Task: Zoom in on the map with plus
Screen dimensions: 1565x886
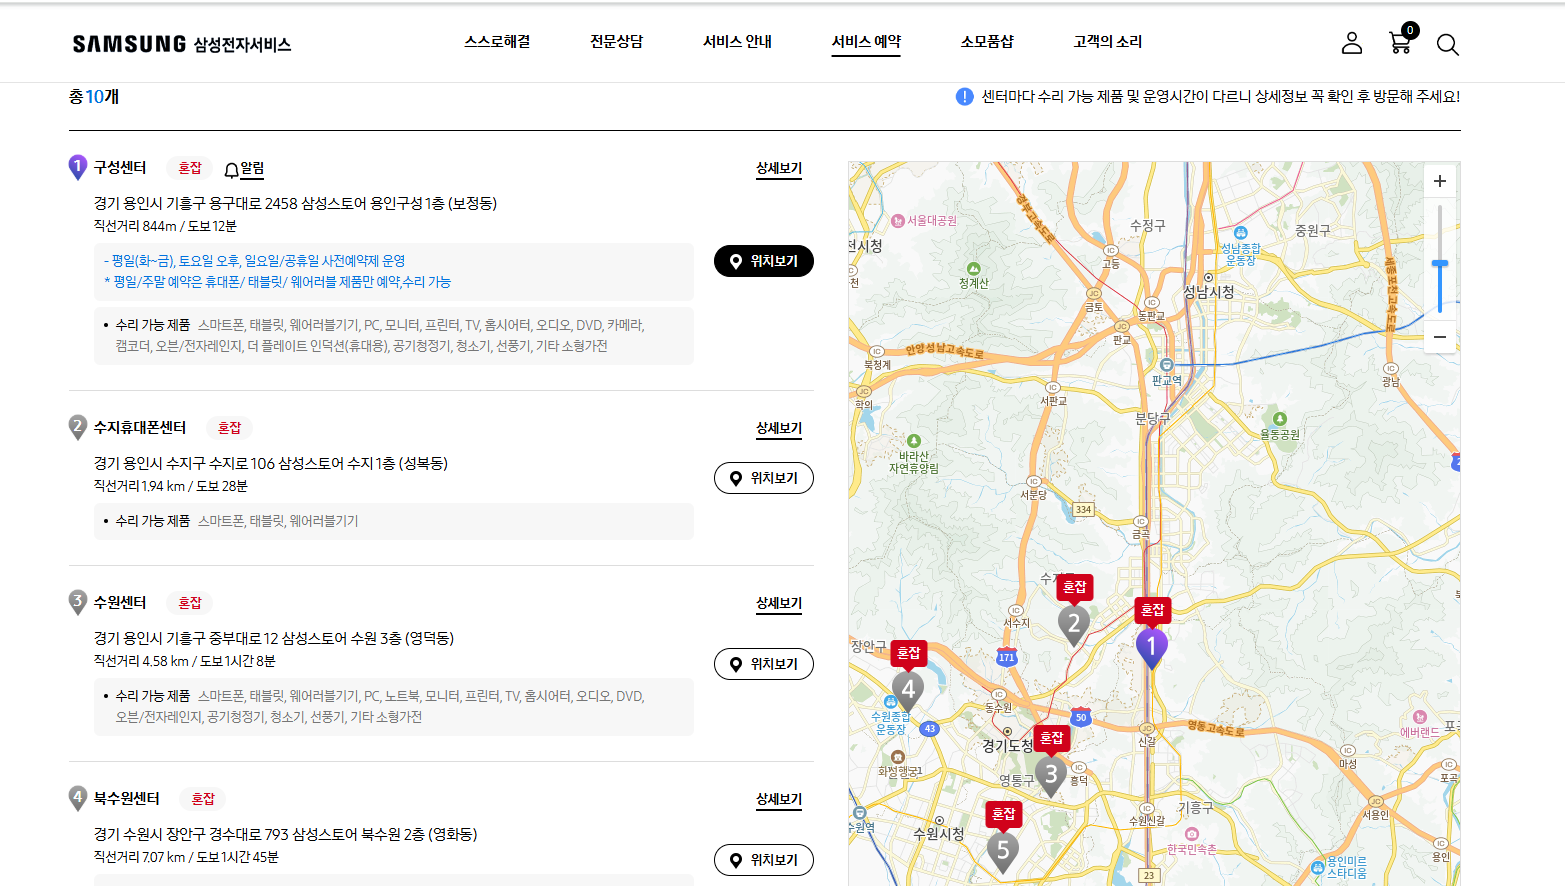Action: tap(1439, 181)
